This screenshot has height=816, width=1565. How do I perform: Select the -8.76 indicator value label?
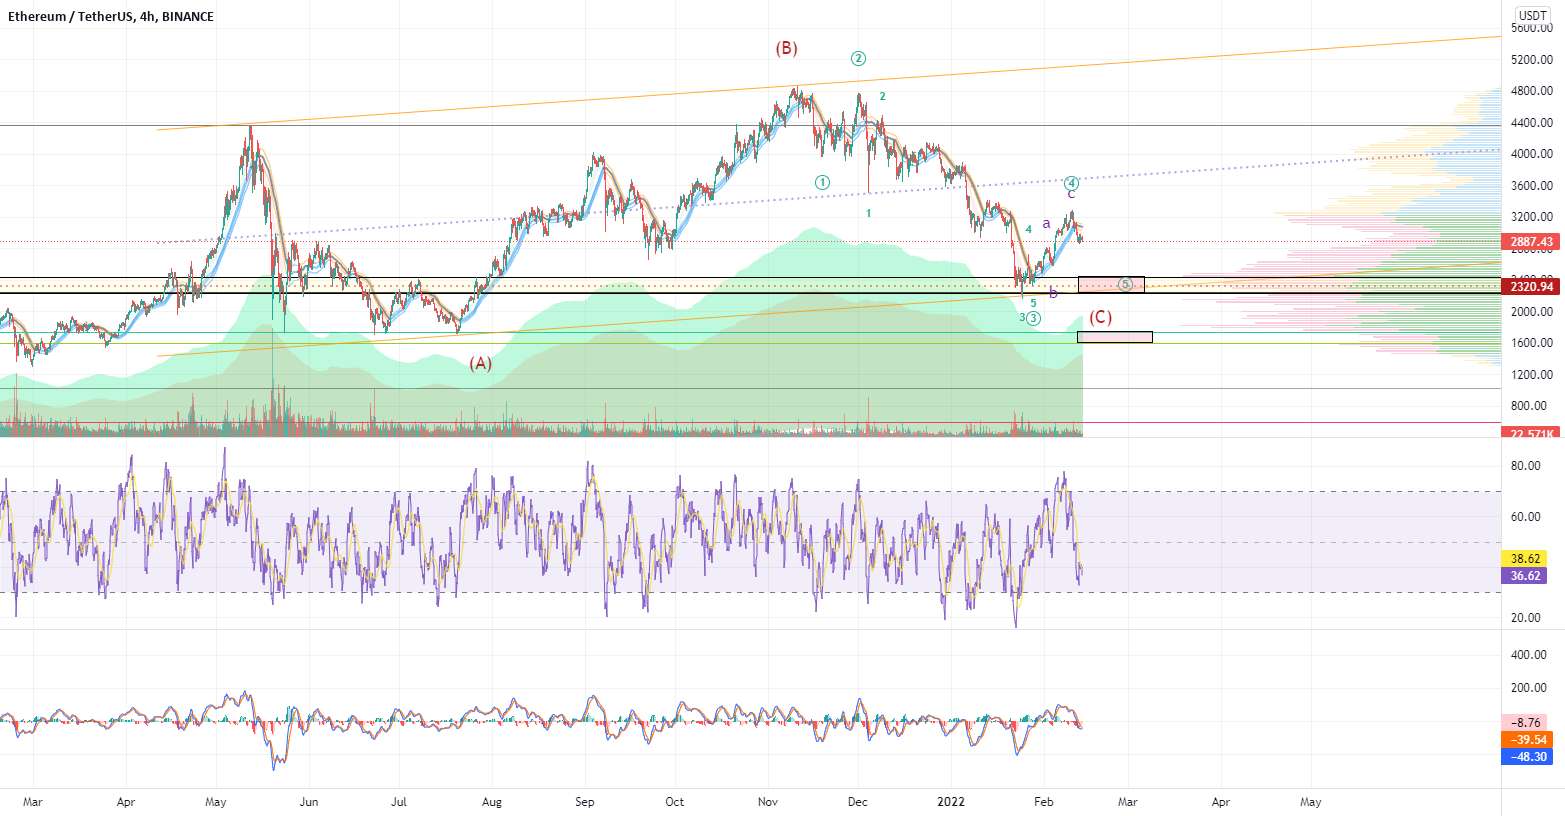coord(1526,722)
